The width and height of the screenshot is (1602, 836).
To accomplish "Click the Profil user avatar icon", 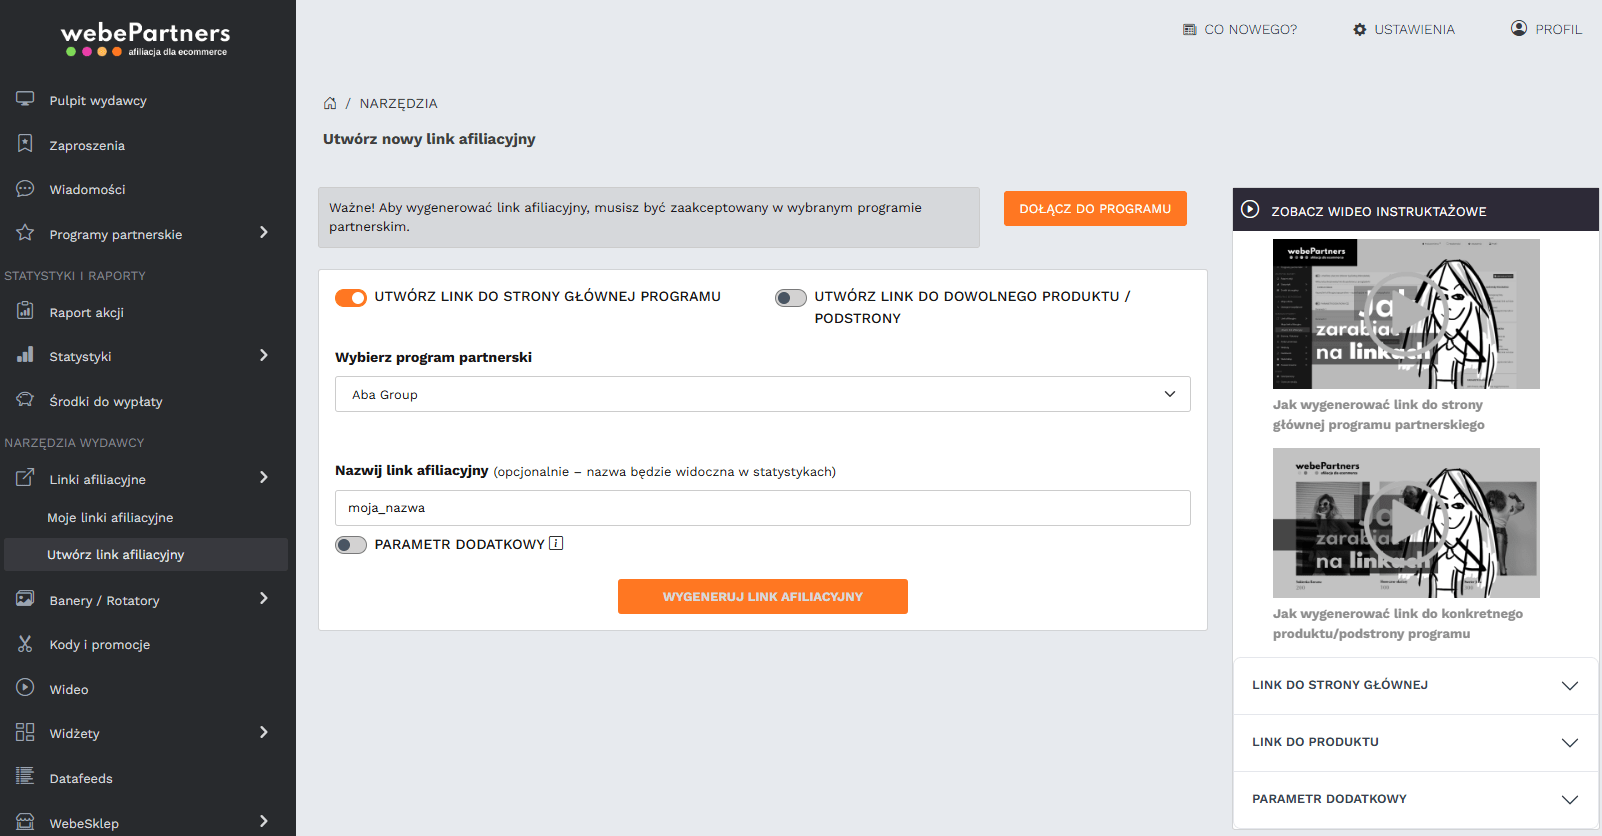I will click(x=1519, y=28).
